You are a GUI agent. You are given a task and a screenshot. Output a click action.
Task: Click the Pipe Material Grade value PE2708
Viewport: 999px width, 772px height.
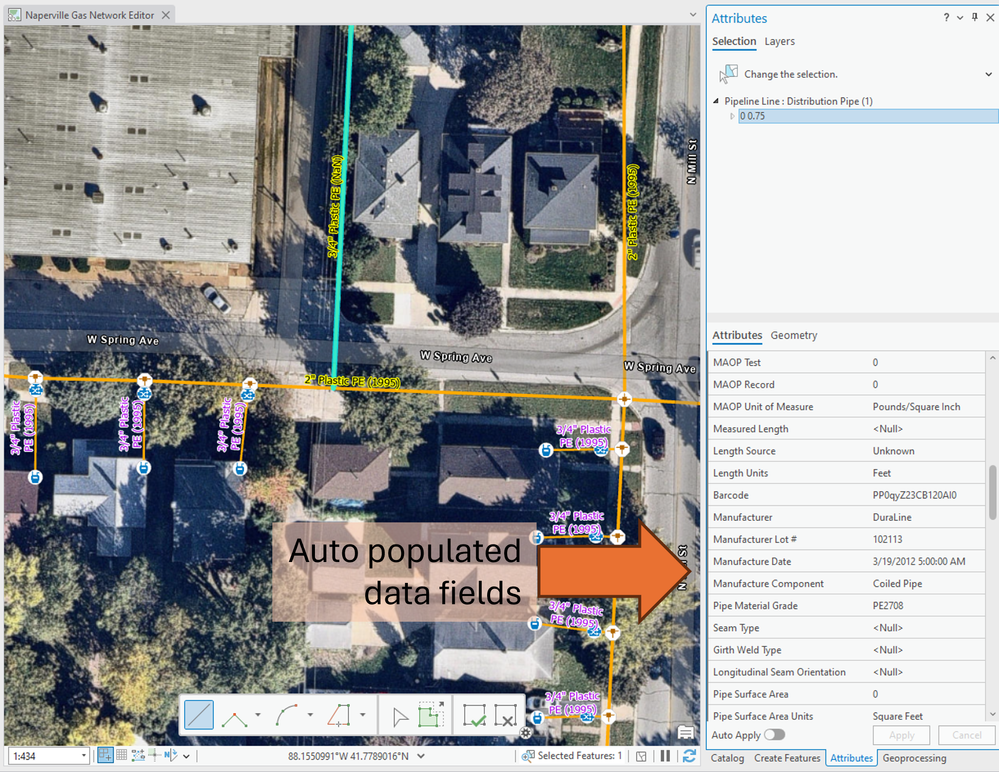pyautogui.click(x=888, y=606)
